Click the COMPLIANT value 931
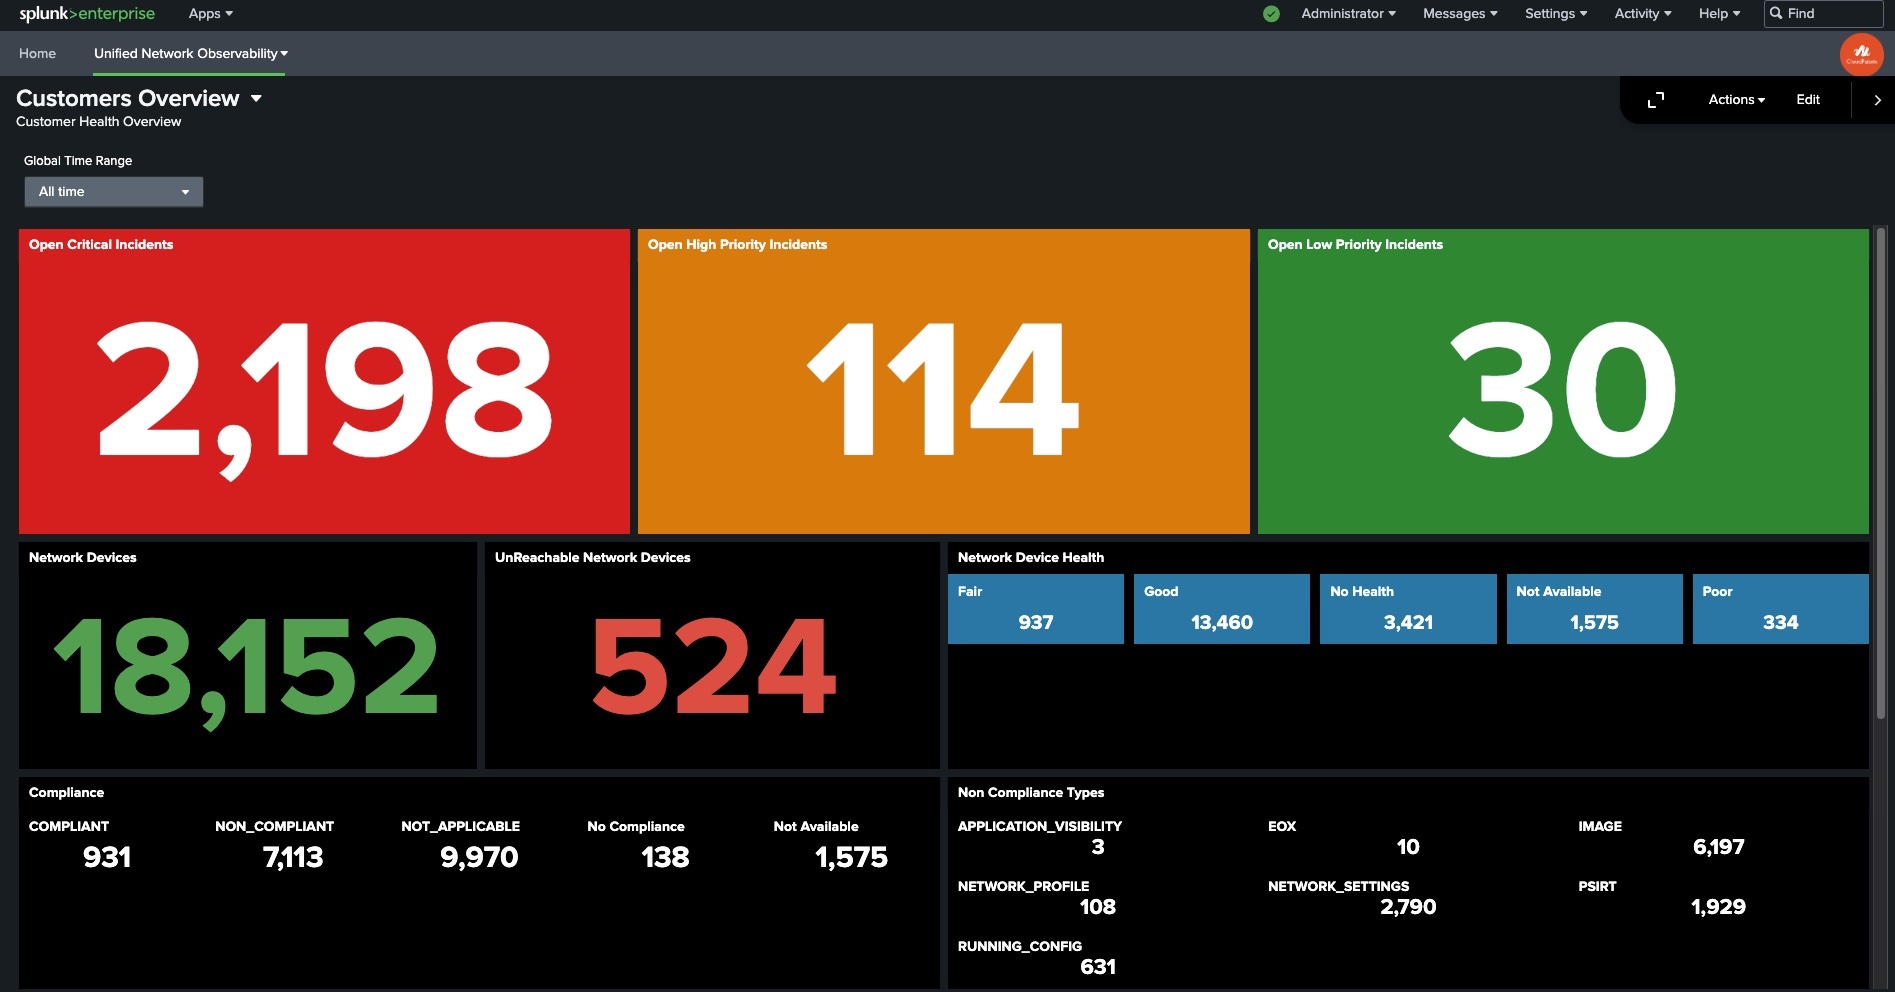The image size is (1895, 992). coord(107,858)
